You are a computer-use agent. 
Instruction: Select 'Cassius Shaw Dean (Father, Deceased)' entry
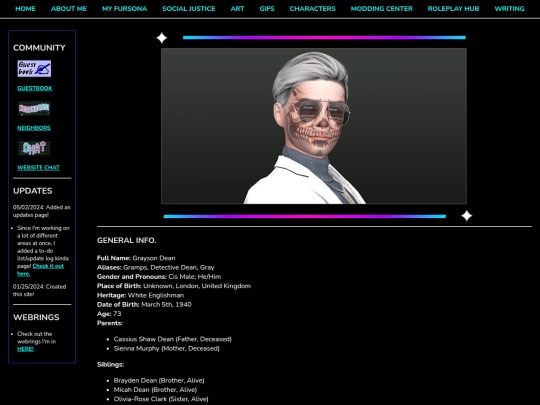(173, 339)
